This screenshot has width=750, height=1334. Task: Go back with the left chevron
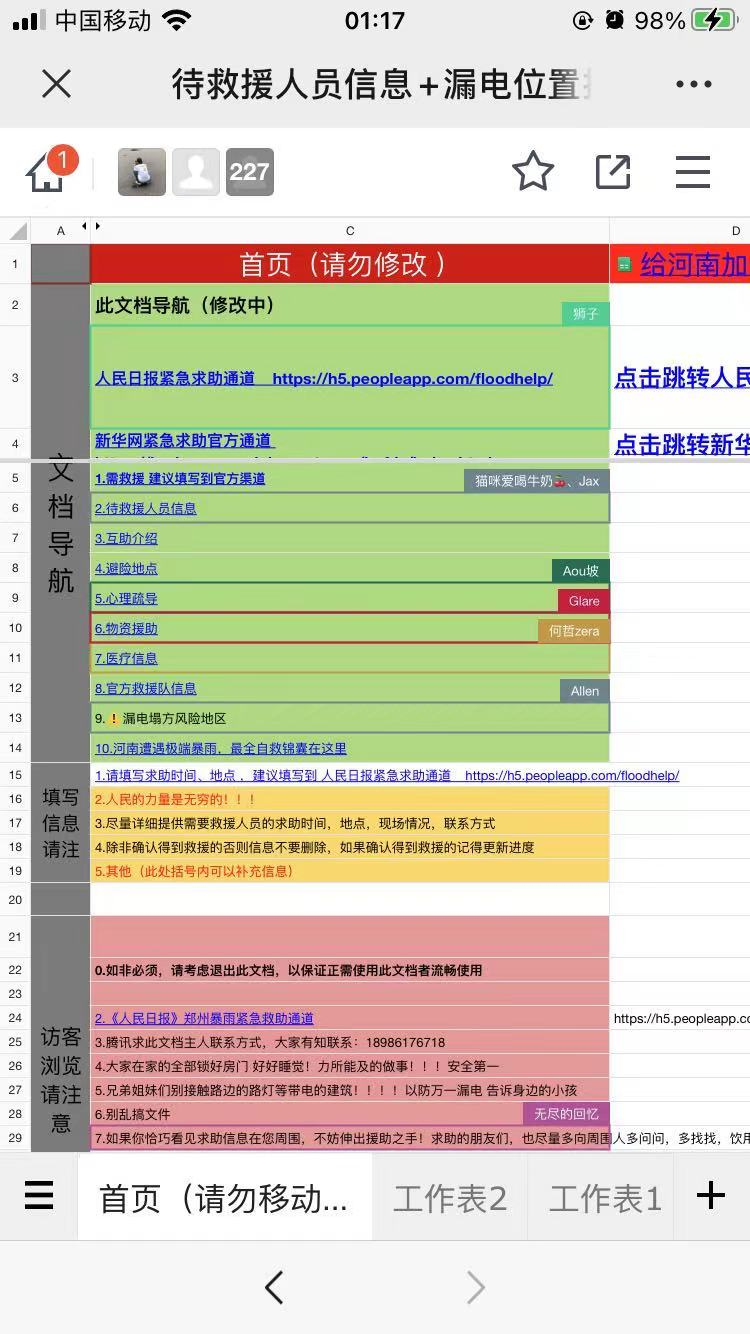coord(274,1288)
